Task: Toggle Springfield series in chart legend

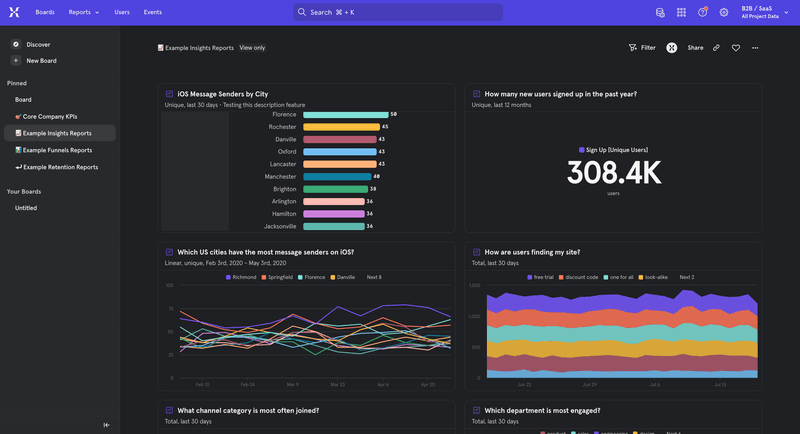Action: 278,277
